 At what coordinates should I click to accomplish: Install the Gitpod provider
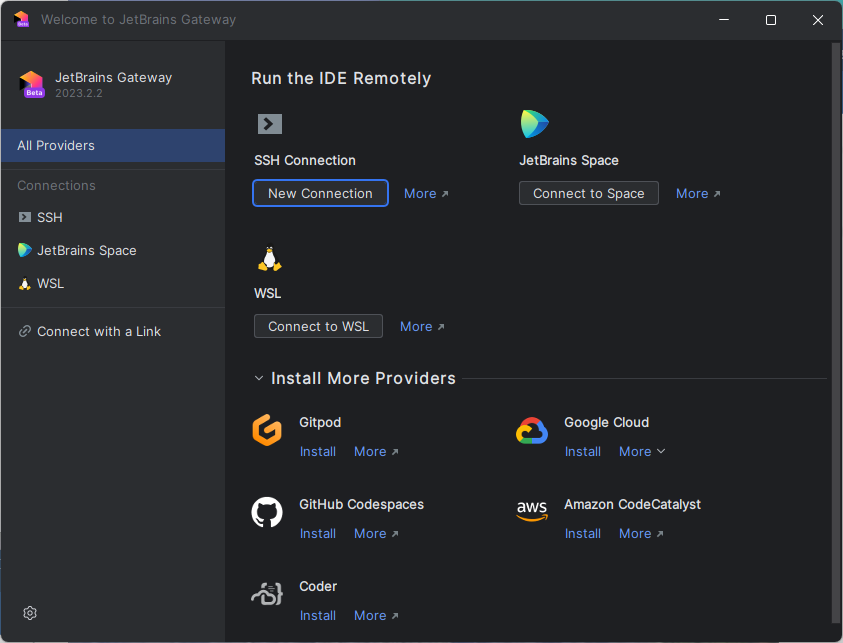tap(318, 452)
